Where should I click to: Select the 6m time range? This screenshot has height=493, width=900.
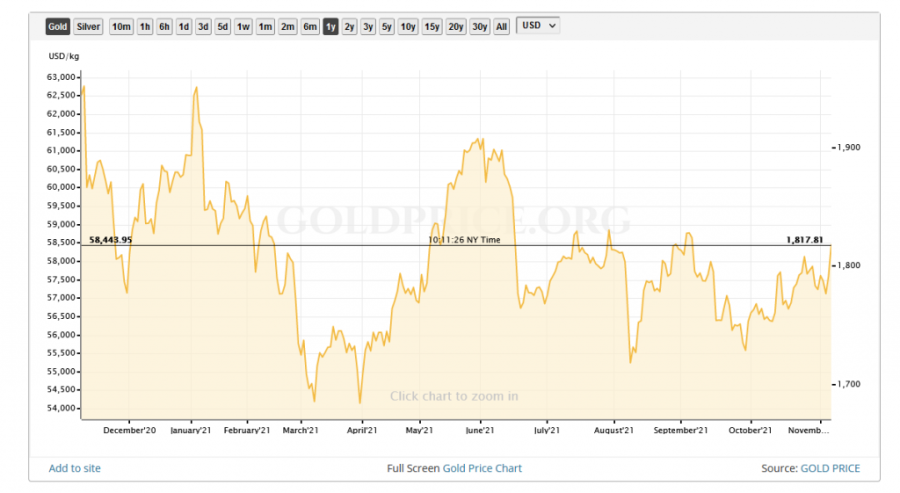(x=309, y=26)
